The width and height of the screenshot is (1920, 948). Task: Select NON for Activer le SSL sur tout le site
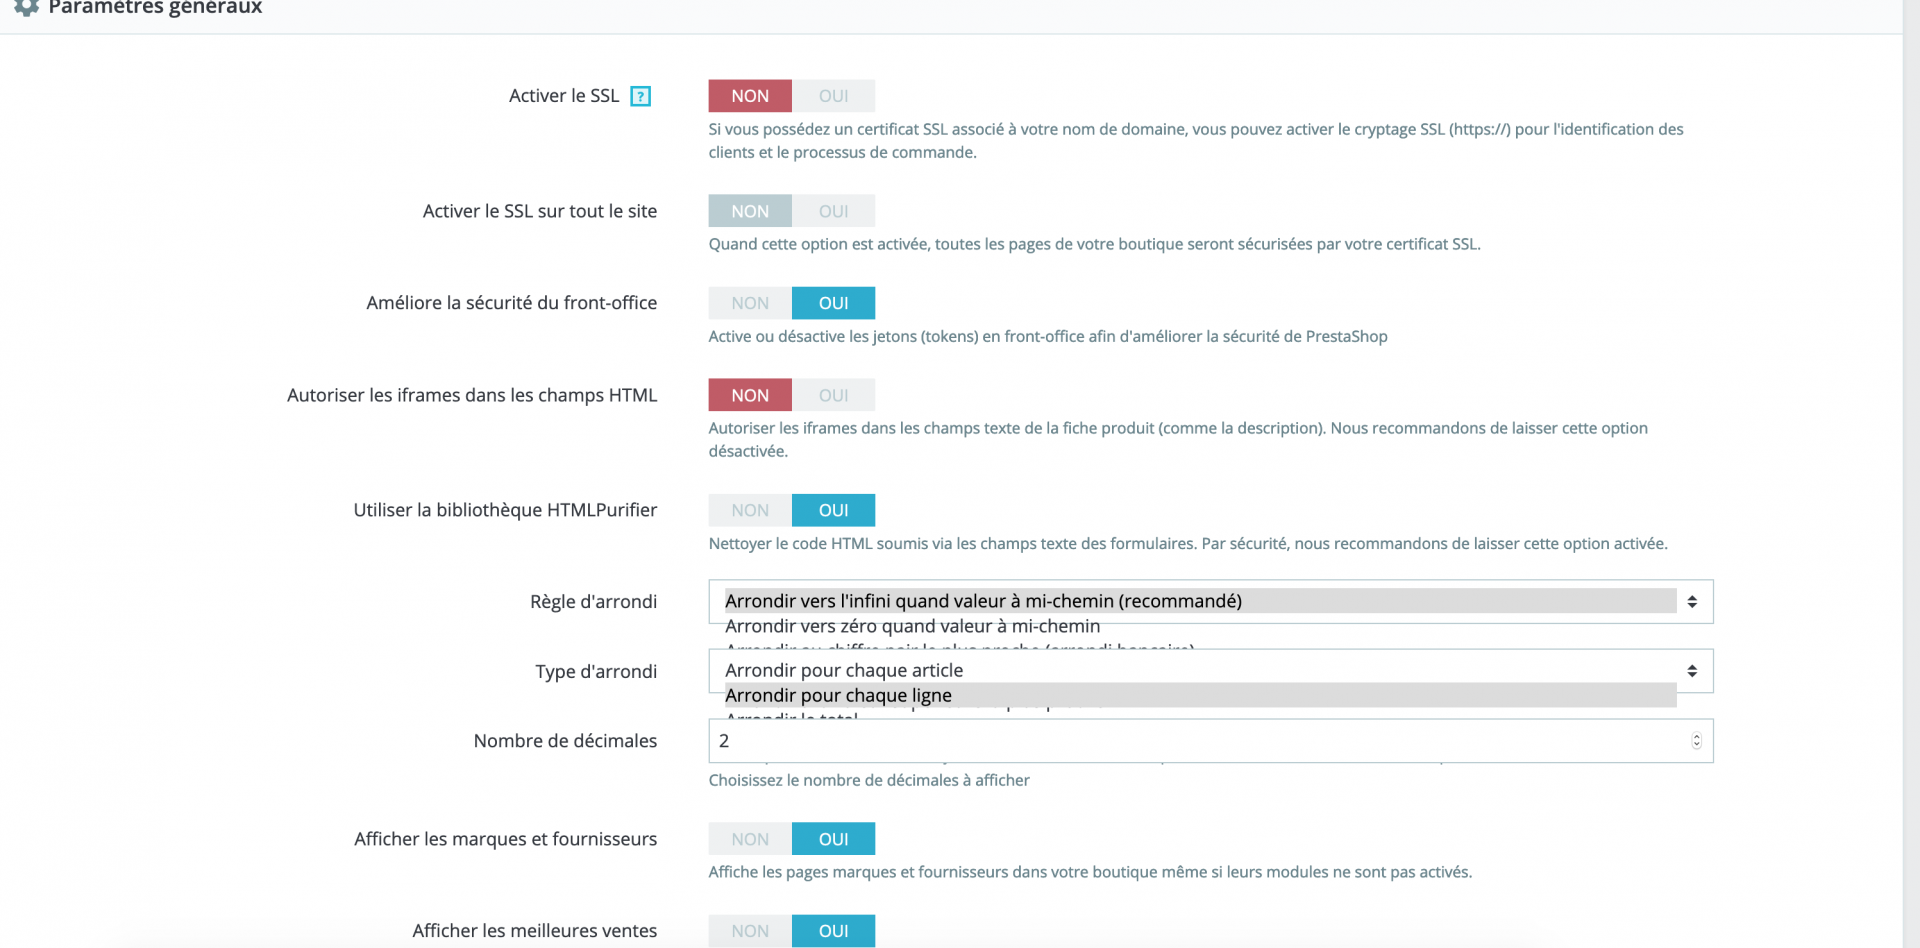click(750, 211)
